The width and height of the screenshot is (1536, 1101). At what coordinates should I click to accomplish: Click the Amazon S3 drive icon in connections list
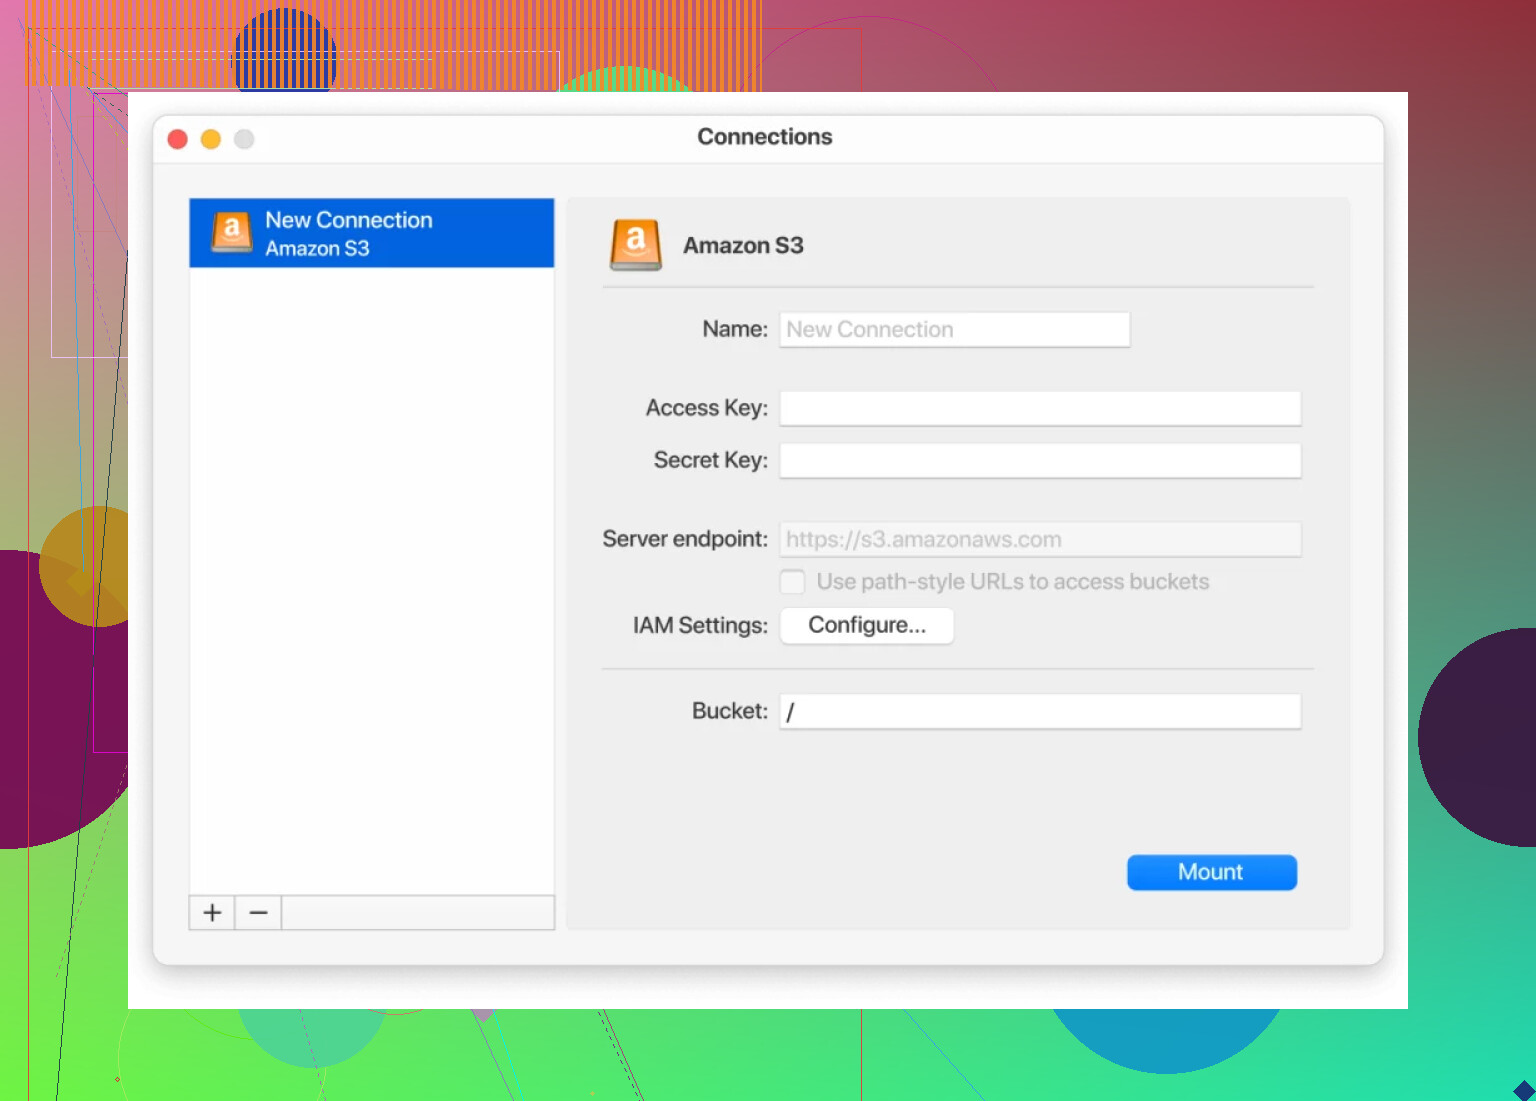pyautogui.click(x=232, y=232)
